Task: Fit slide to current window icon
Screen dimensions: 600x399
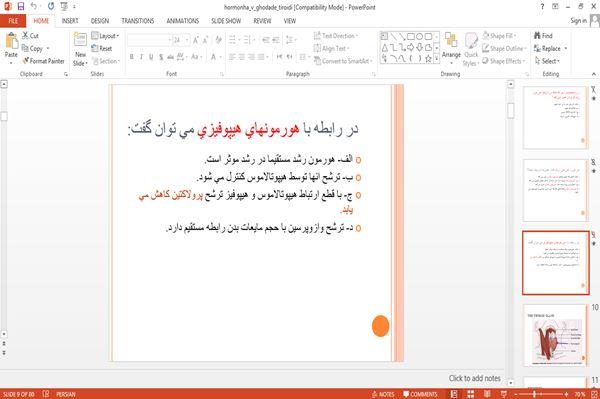Action: (594, 394)
